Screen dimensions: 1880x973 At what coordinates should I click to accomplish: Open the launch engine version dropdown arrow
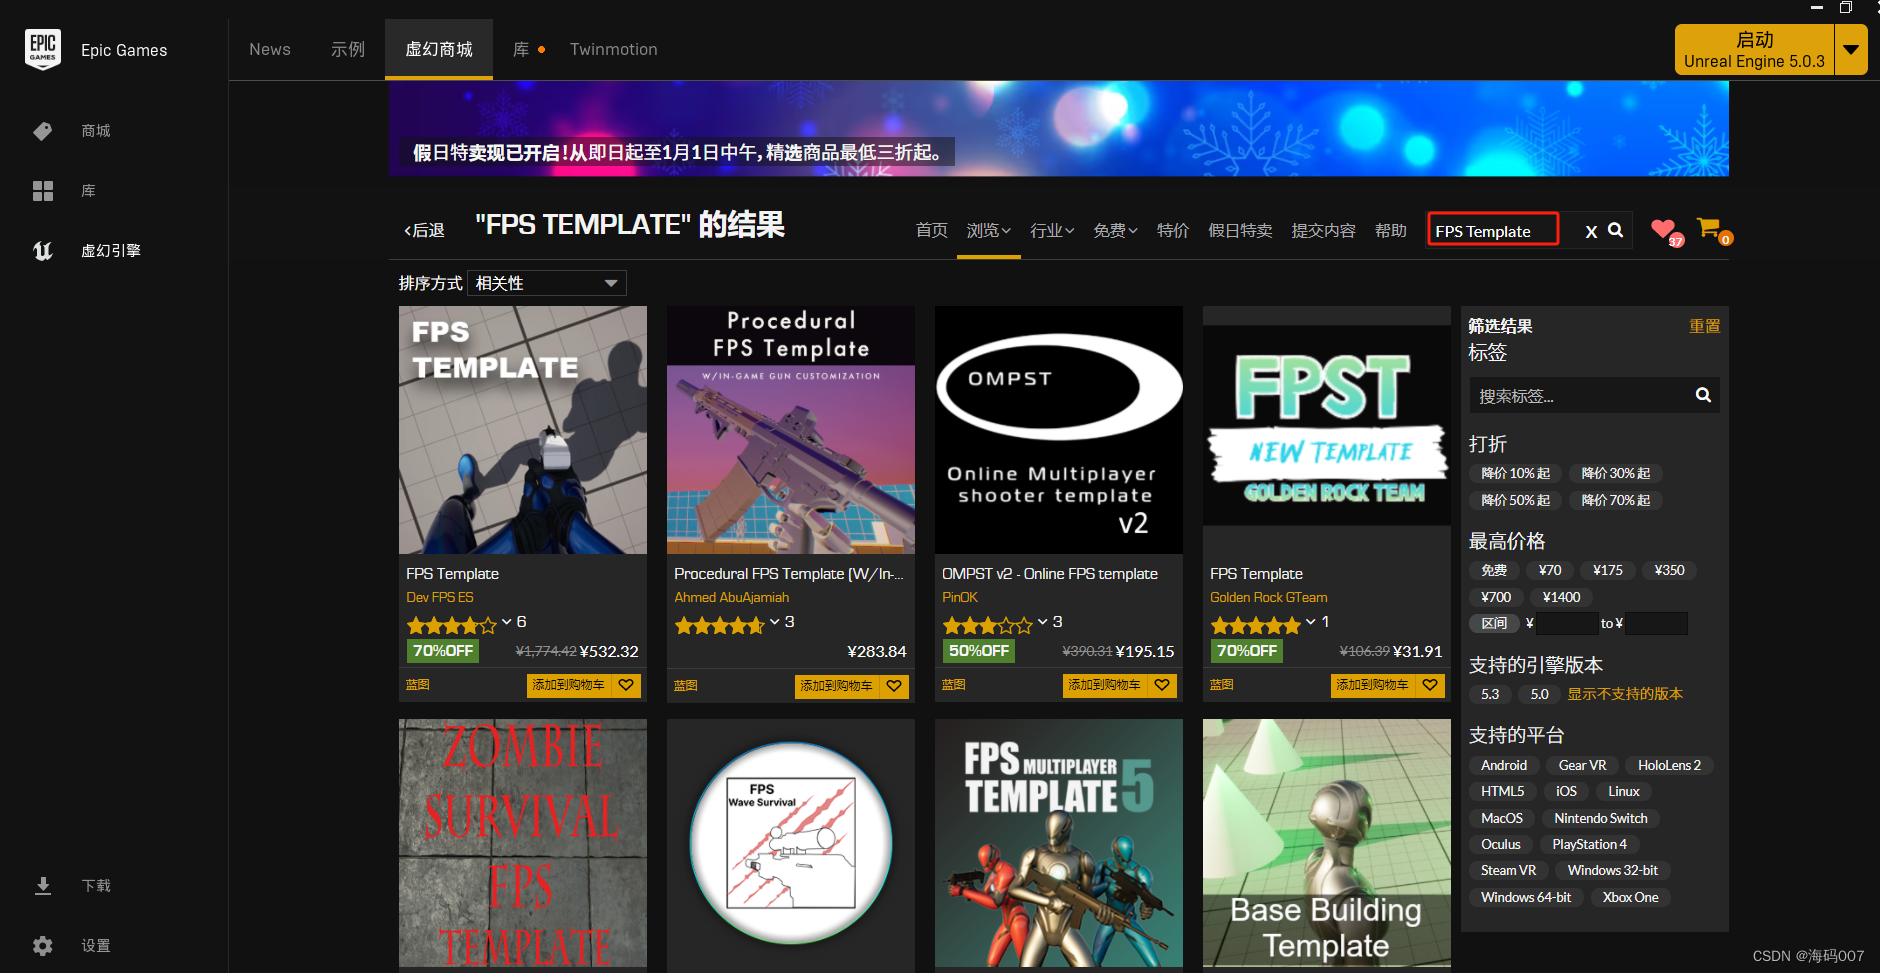point(1851,50)
